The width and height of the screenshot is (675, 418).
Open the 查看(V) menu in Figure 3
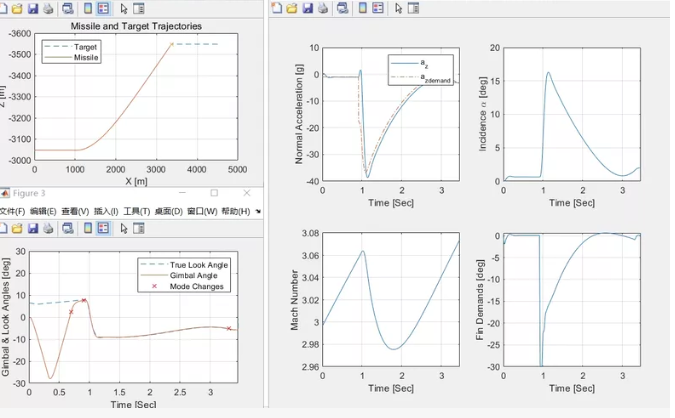75,211
